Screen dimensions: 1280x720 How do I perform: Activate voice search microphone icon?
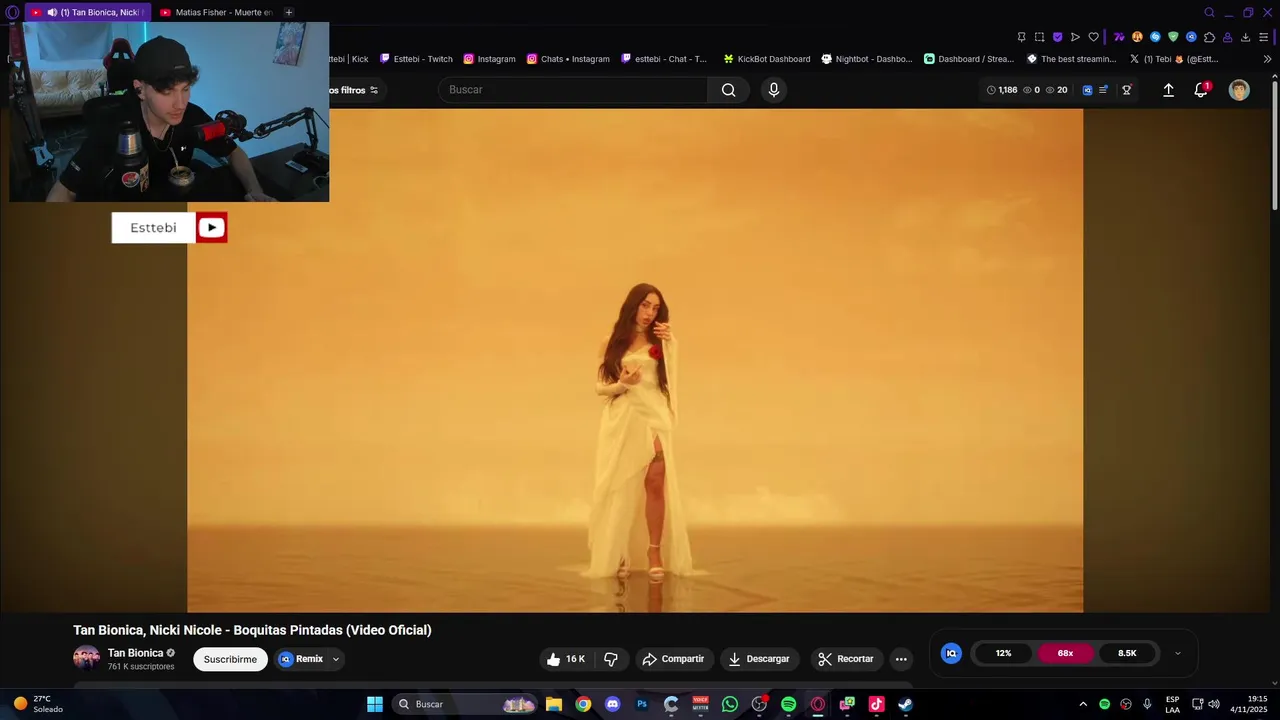click(773, 90)
